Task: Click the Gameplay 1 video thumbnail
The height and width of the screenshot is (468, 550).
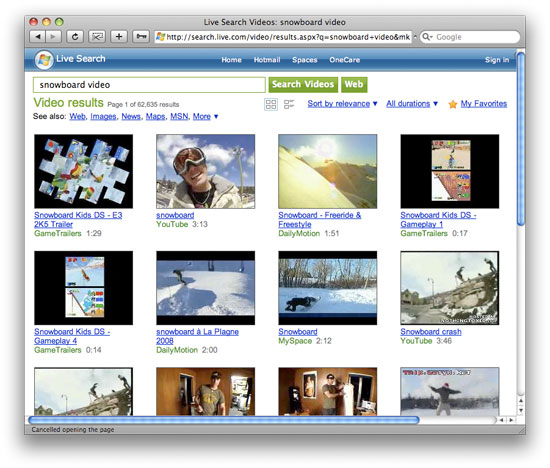Action: (450, 171)
